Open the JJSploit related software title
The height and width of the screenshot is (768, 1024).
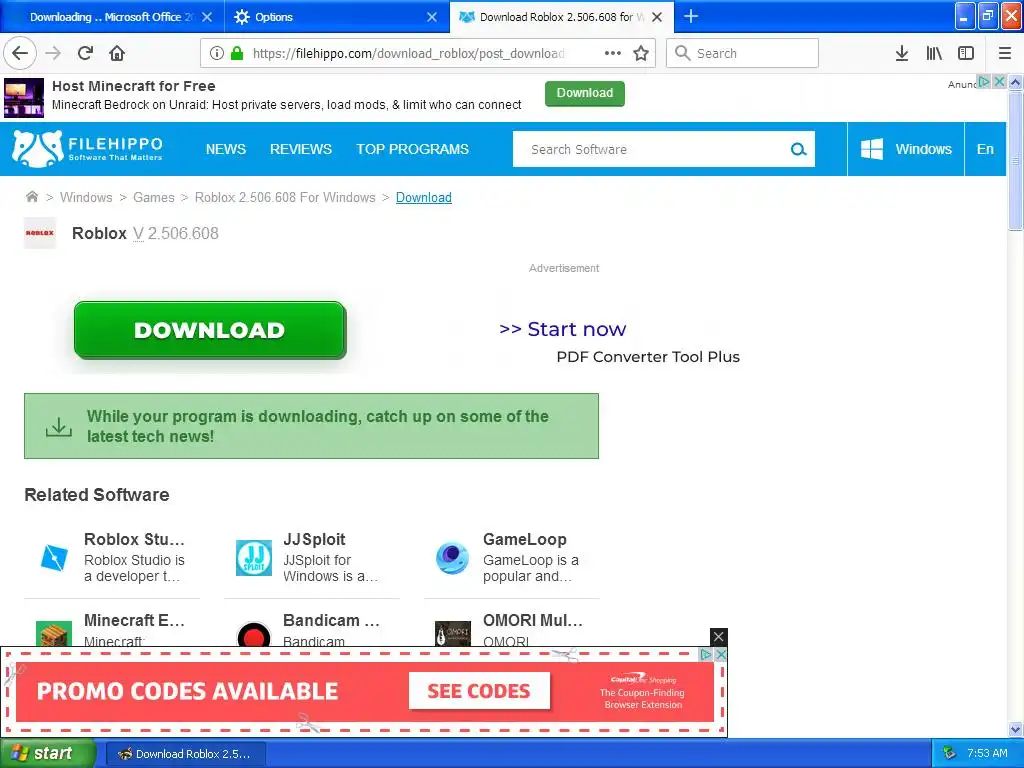[314, 539]
